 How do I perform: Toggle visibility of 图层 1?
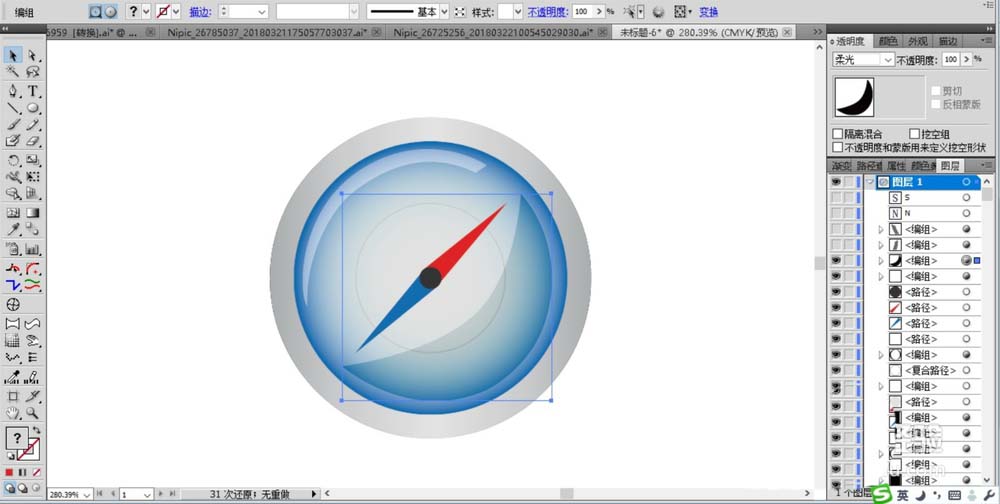coord(835,182)
